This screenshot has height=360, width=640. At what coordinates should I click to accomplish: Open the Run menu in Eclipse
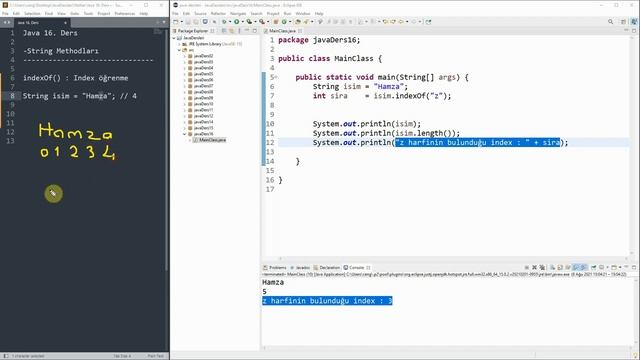click(x=287, y=13)
